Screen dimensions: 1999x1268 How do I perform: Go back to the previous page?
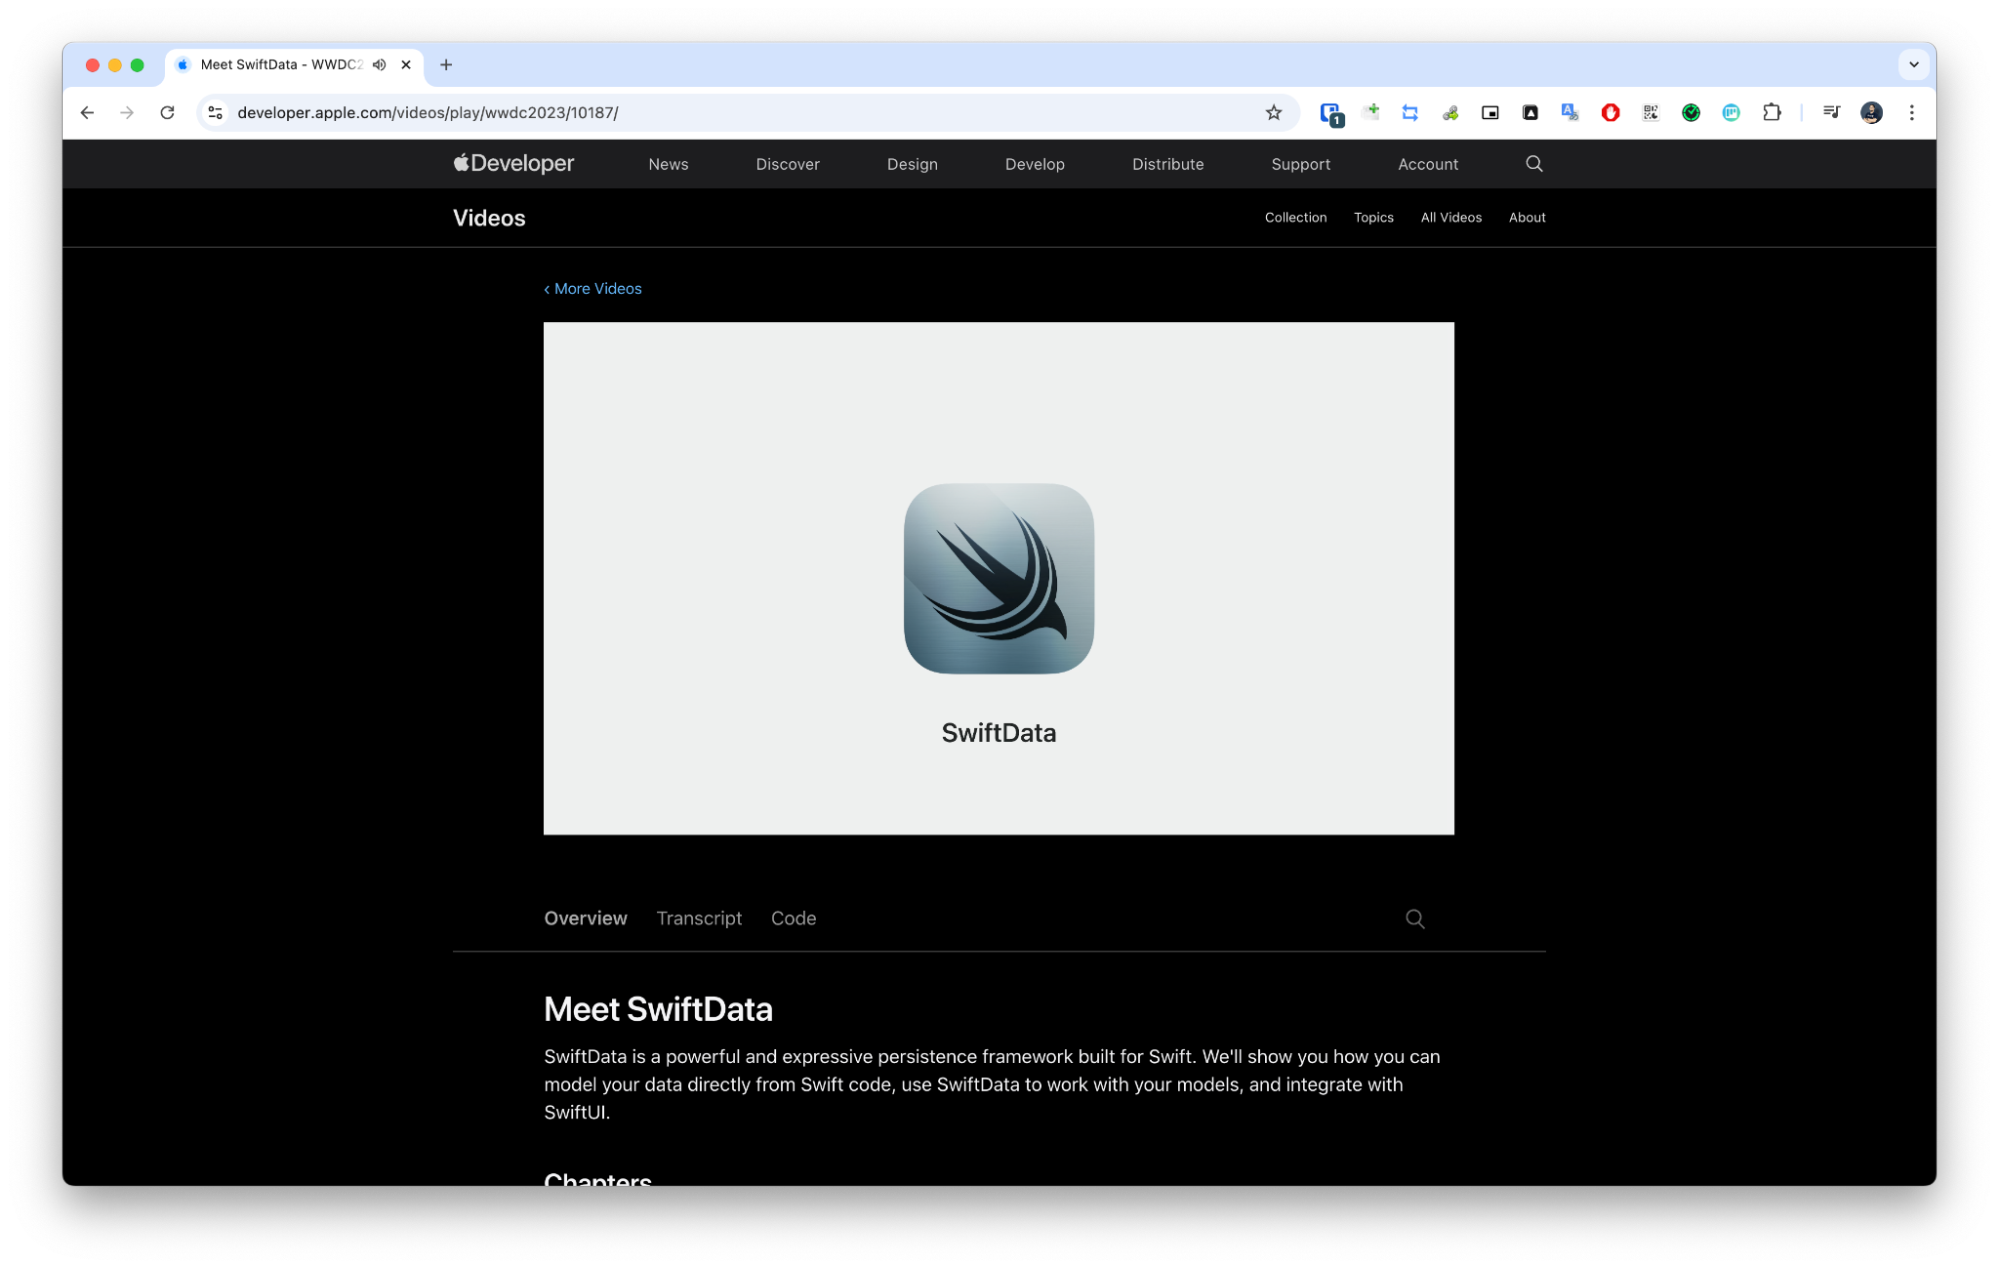(87, 113)
